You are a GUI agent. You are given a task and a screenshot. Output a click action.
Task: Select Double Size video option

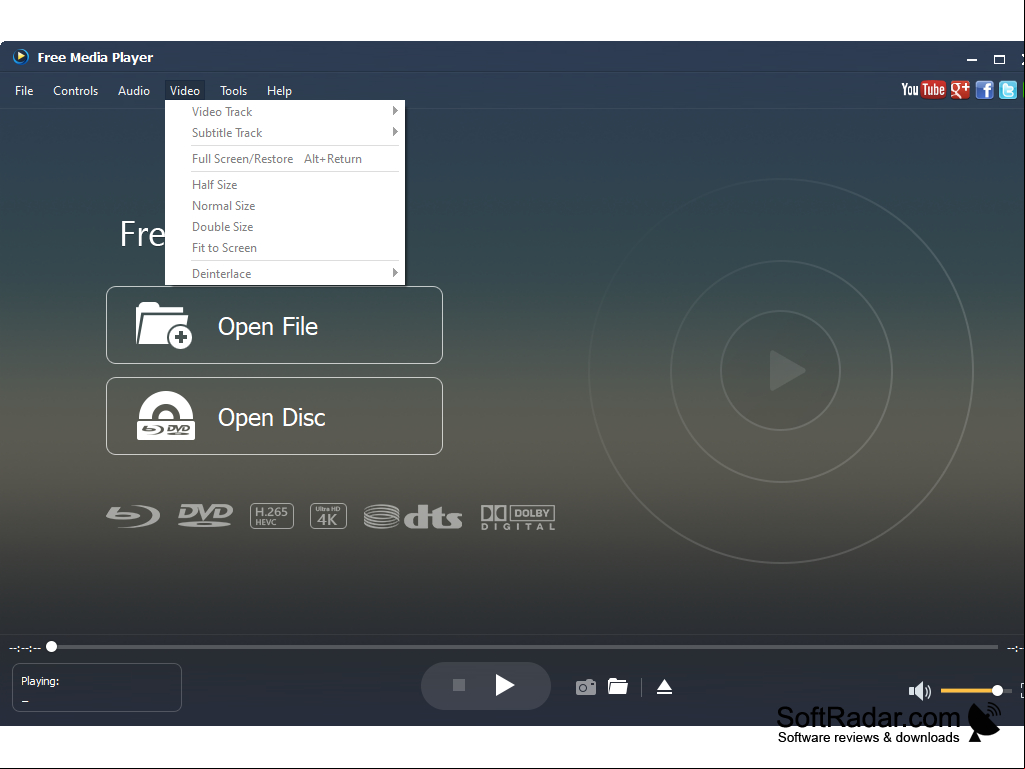coord(285,226)
